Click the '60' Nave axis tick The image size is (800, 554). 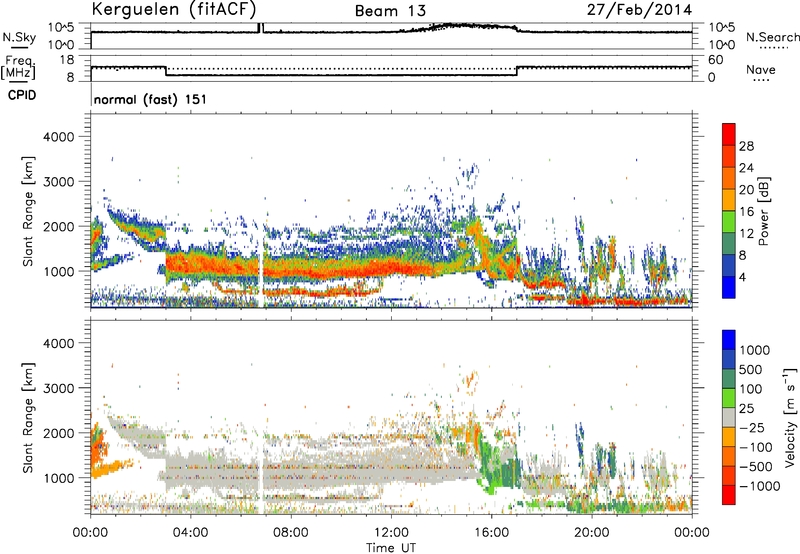[716, 60]
